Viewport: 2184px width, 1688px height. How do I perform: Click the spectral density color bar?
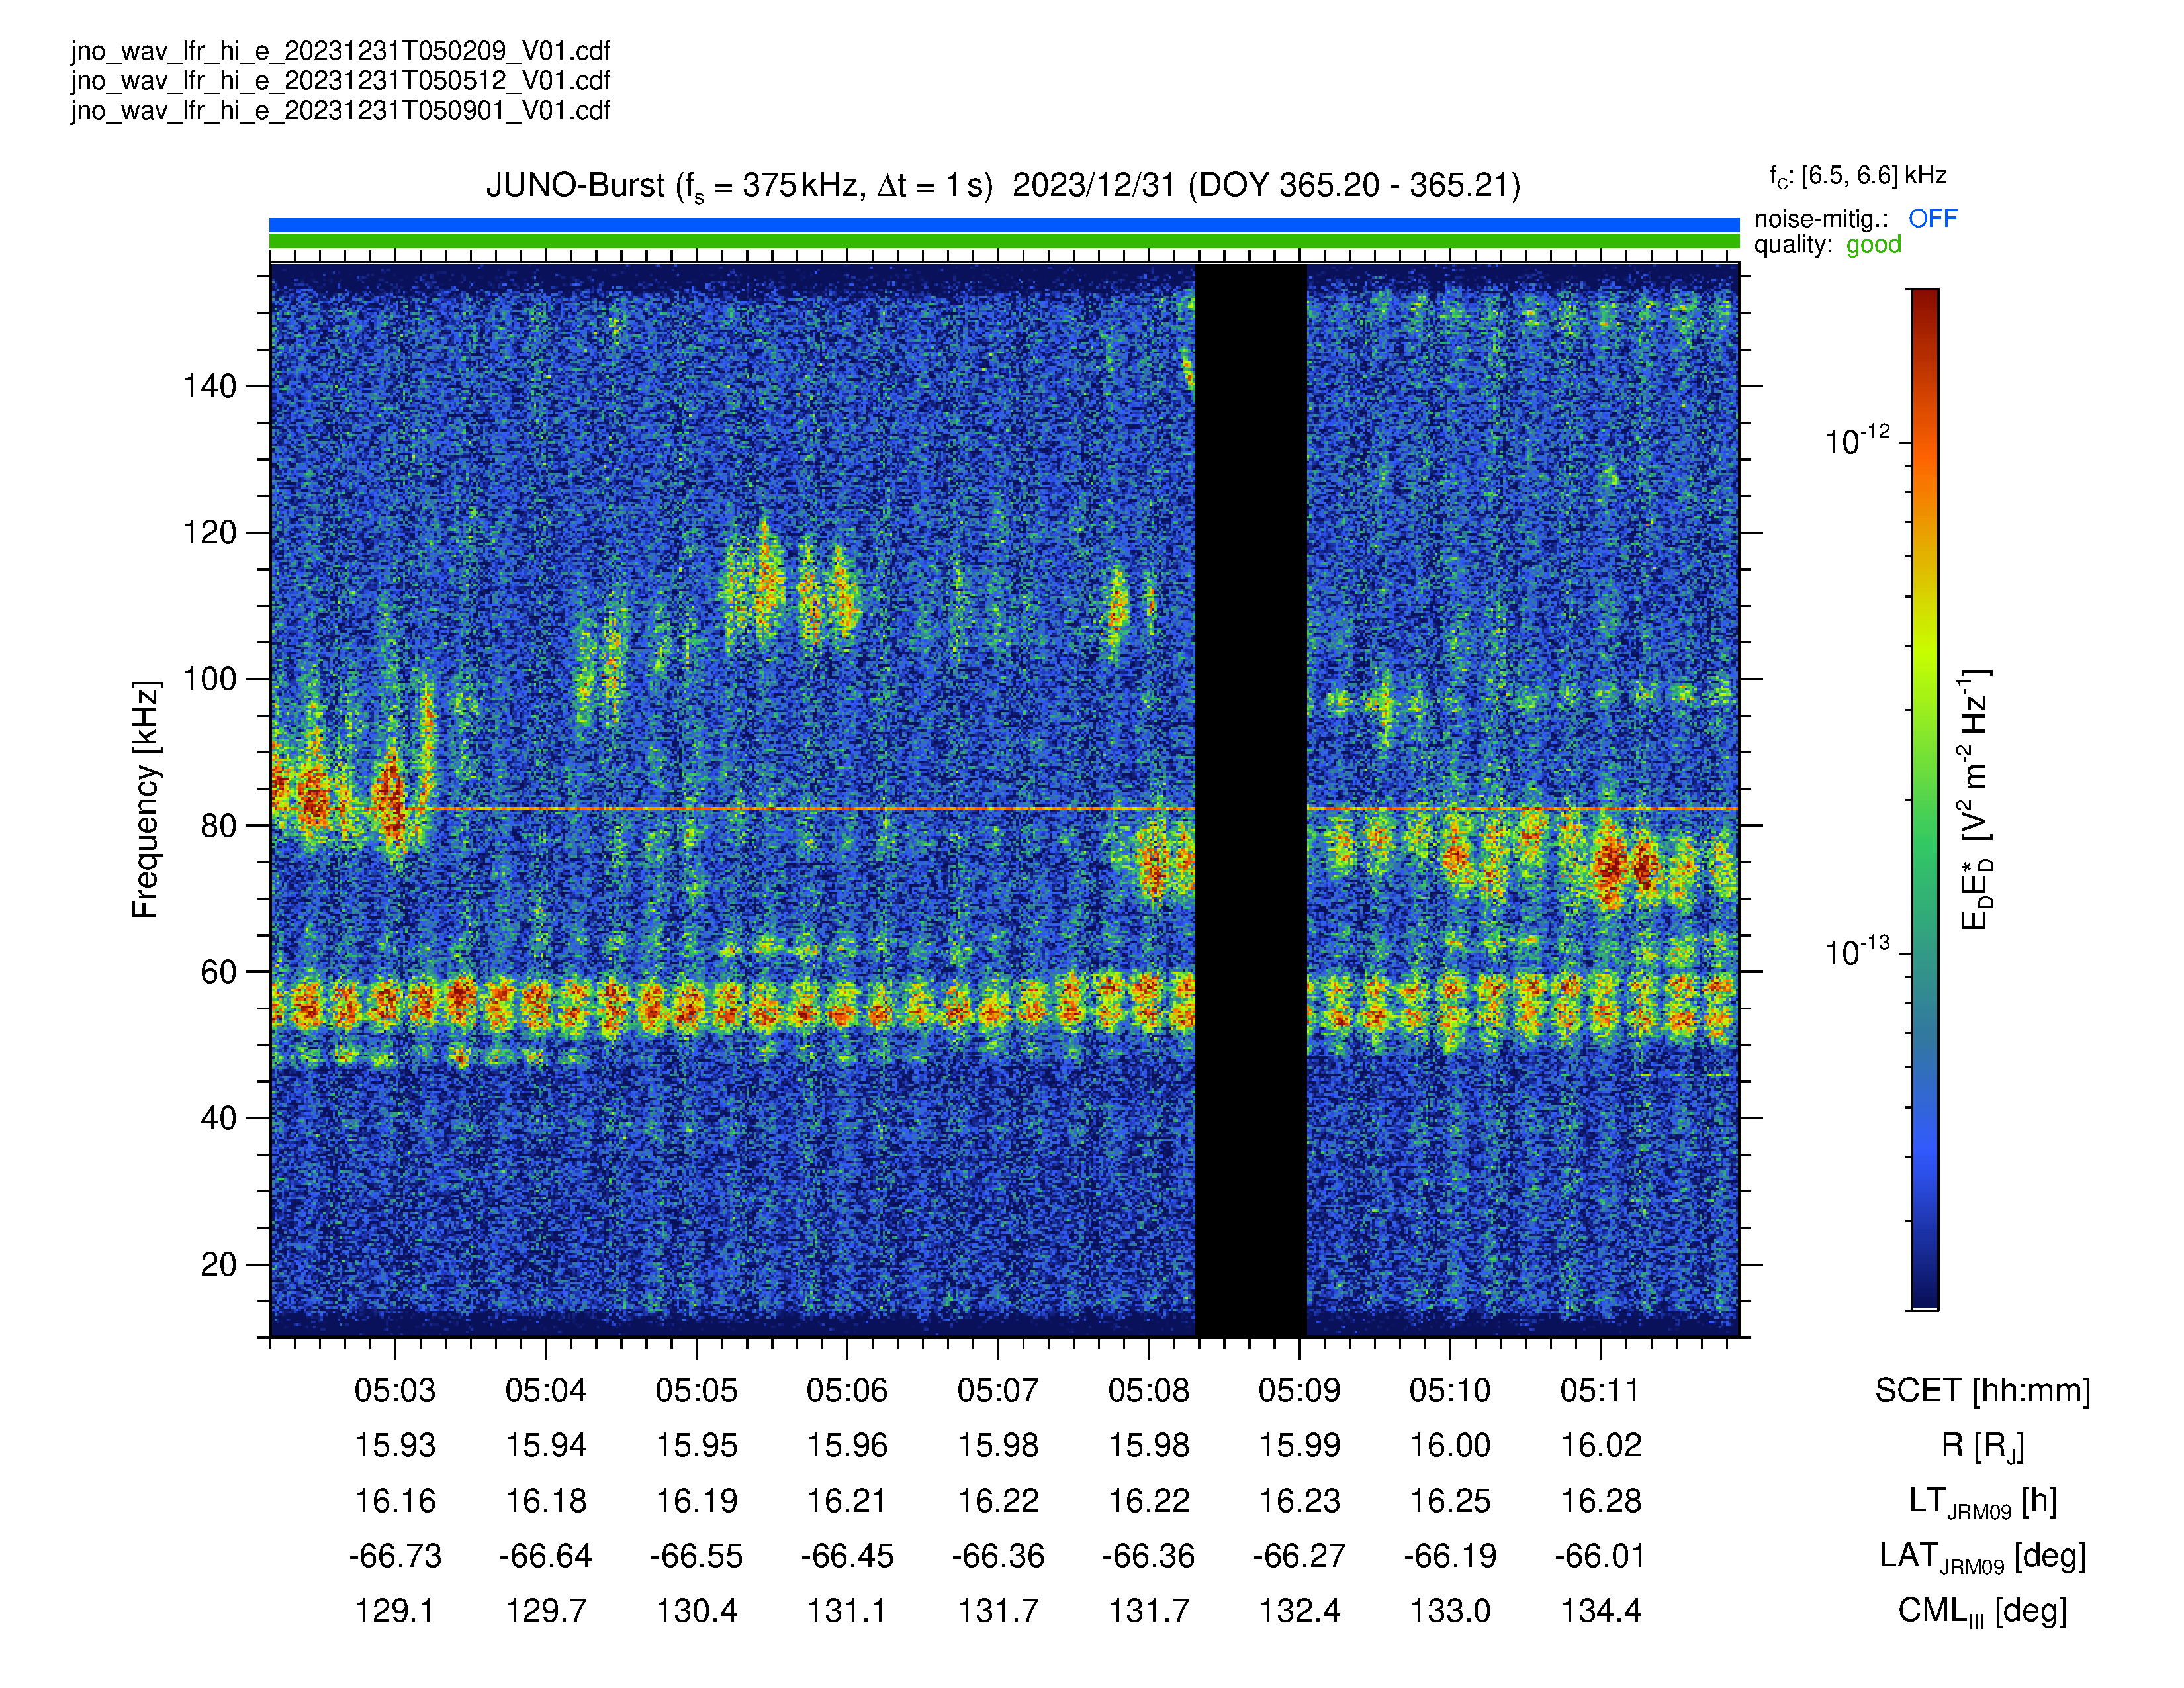click(x=1924, y=799)
